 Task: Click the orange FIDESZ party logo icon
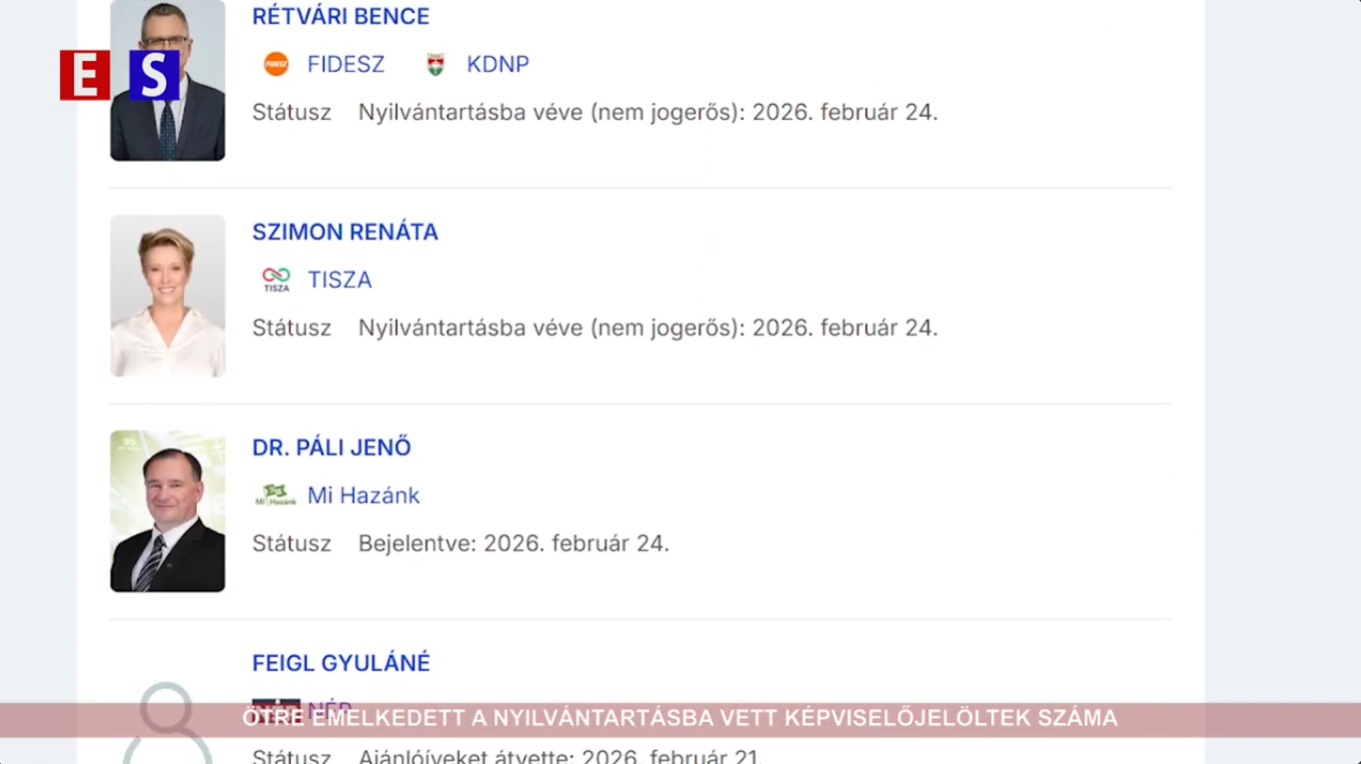(x=277, y=64)
